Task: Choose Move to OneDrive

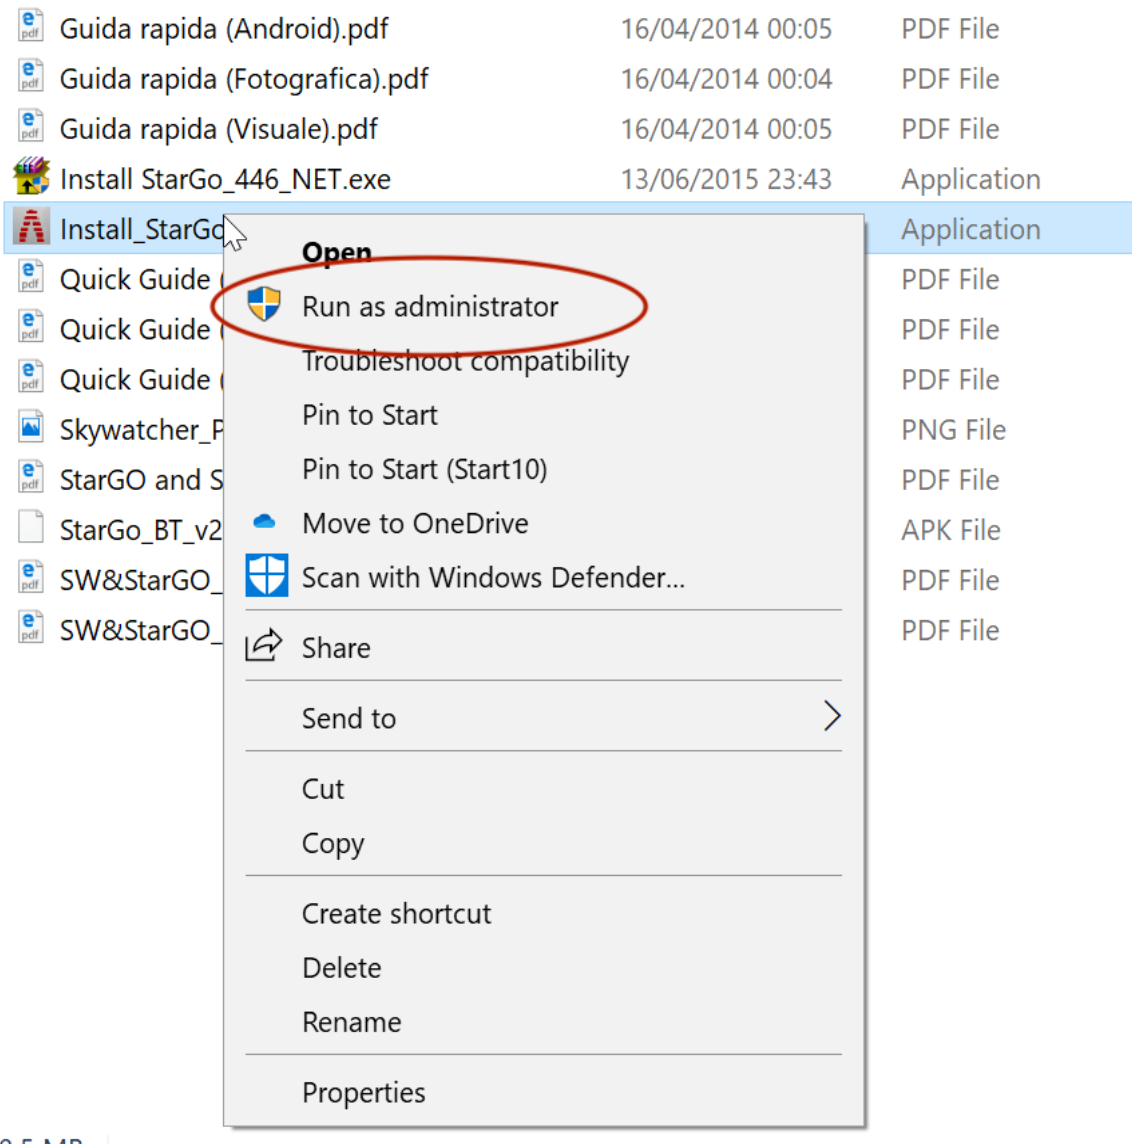Action: pyautogui.click(x=415, y=523)
